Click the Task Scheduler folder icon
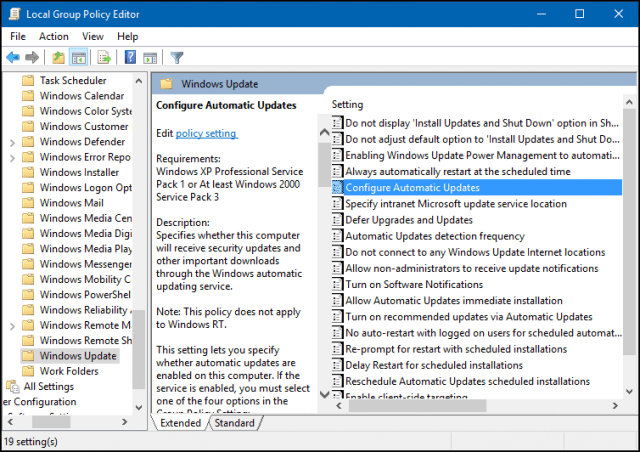The width and height of the screenshot is (640, 452). coord(28,80)
